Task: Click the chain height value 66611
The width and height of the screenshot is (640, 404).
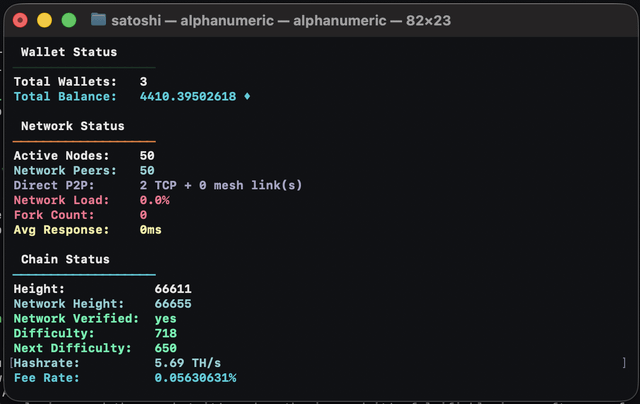Action: coord(173,289)
